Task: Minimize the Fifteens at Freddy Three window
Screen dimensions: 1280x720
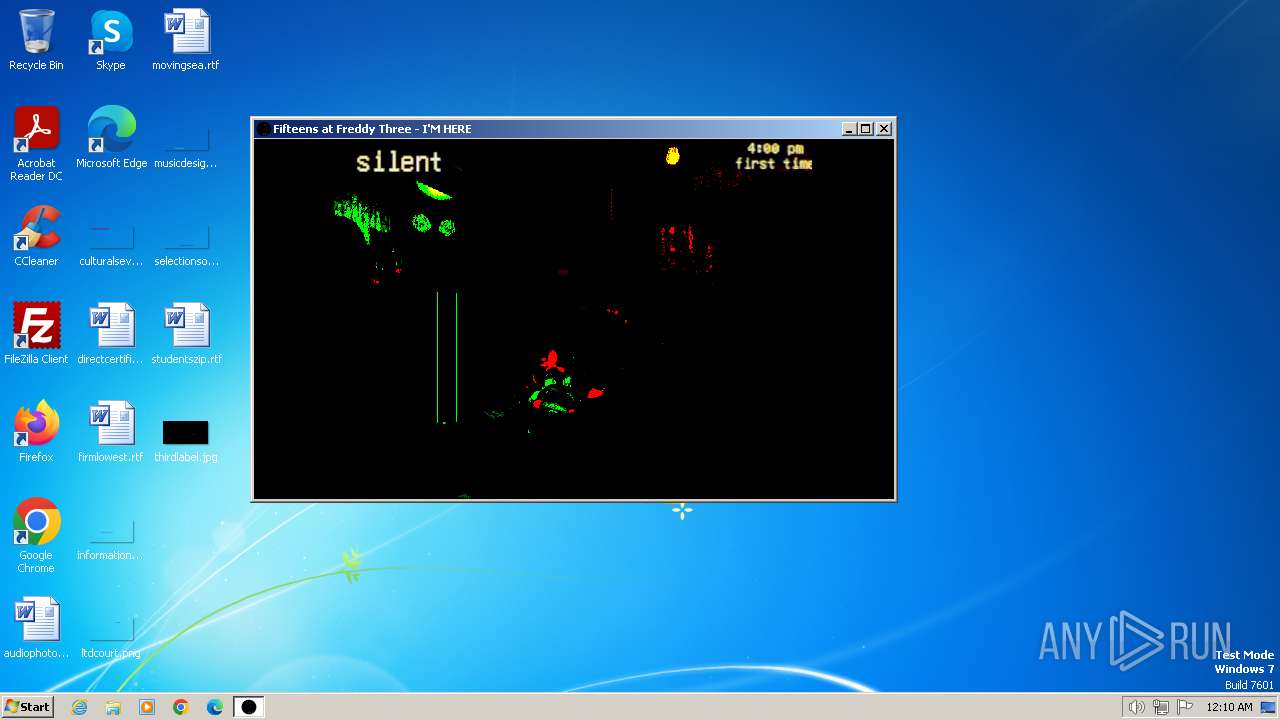Action: [x=850, y=129]
